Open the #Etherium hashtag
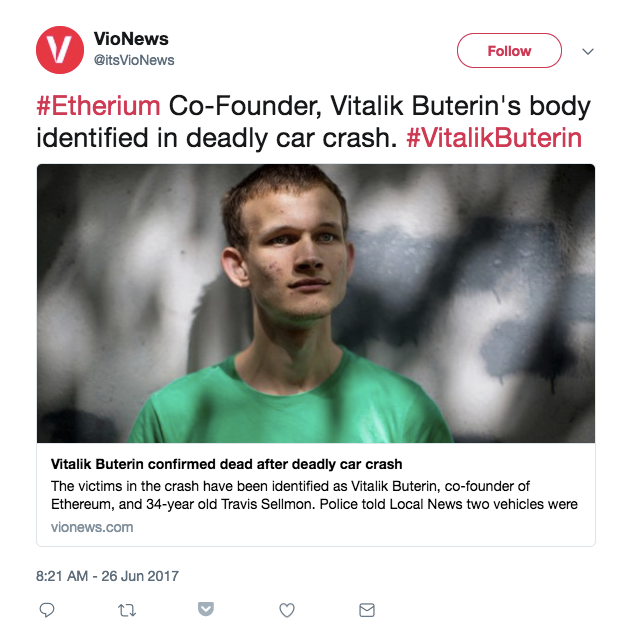 point(98,106)
